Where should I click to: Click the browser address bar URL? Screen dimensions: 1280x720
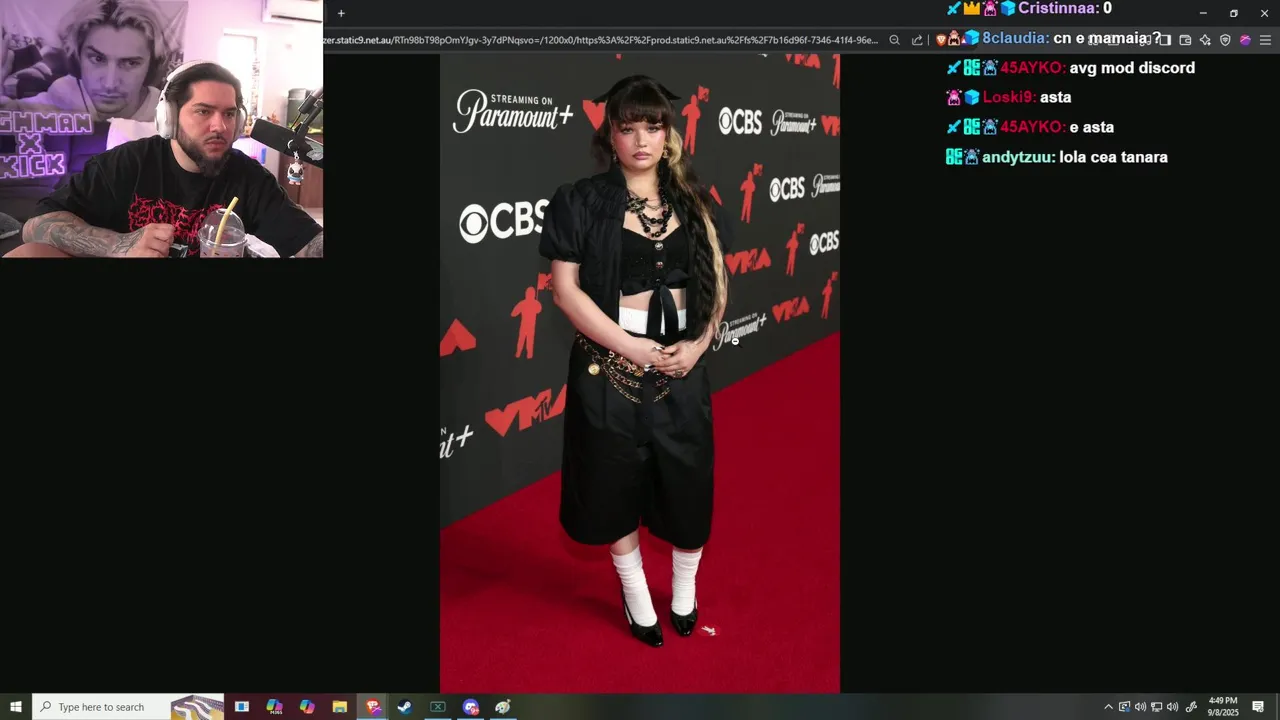600,40
